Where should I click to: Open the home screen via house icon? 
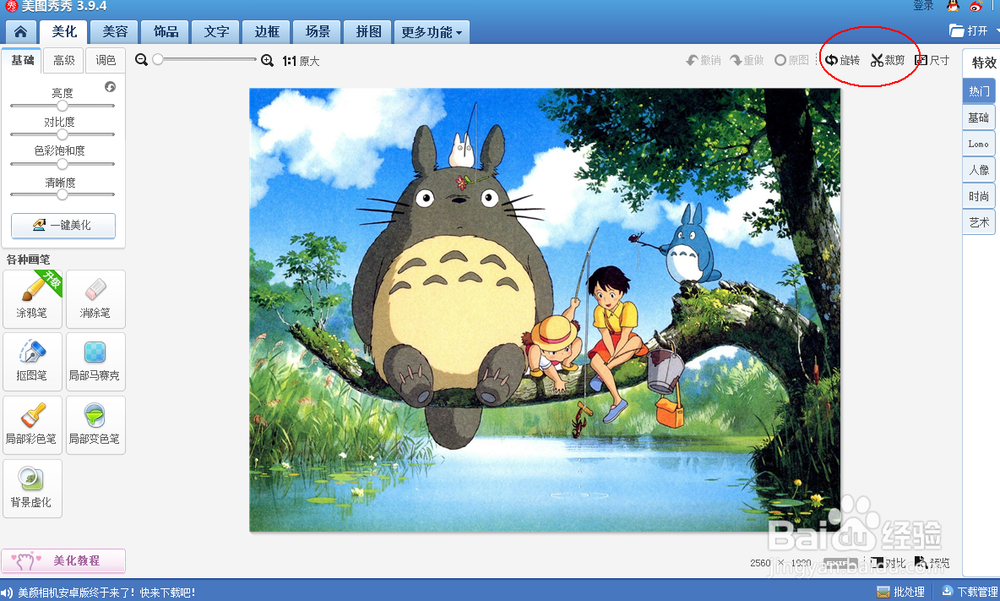[20, 32]
